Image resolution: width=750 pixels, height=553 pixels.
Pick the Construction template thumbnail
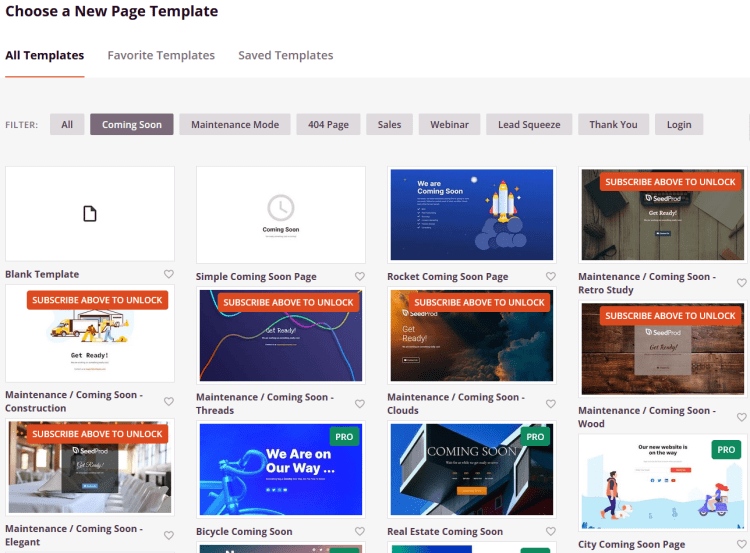click(x=90, y=333)
